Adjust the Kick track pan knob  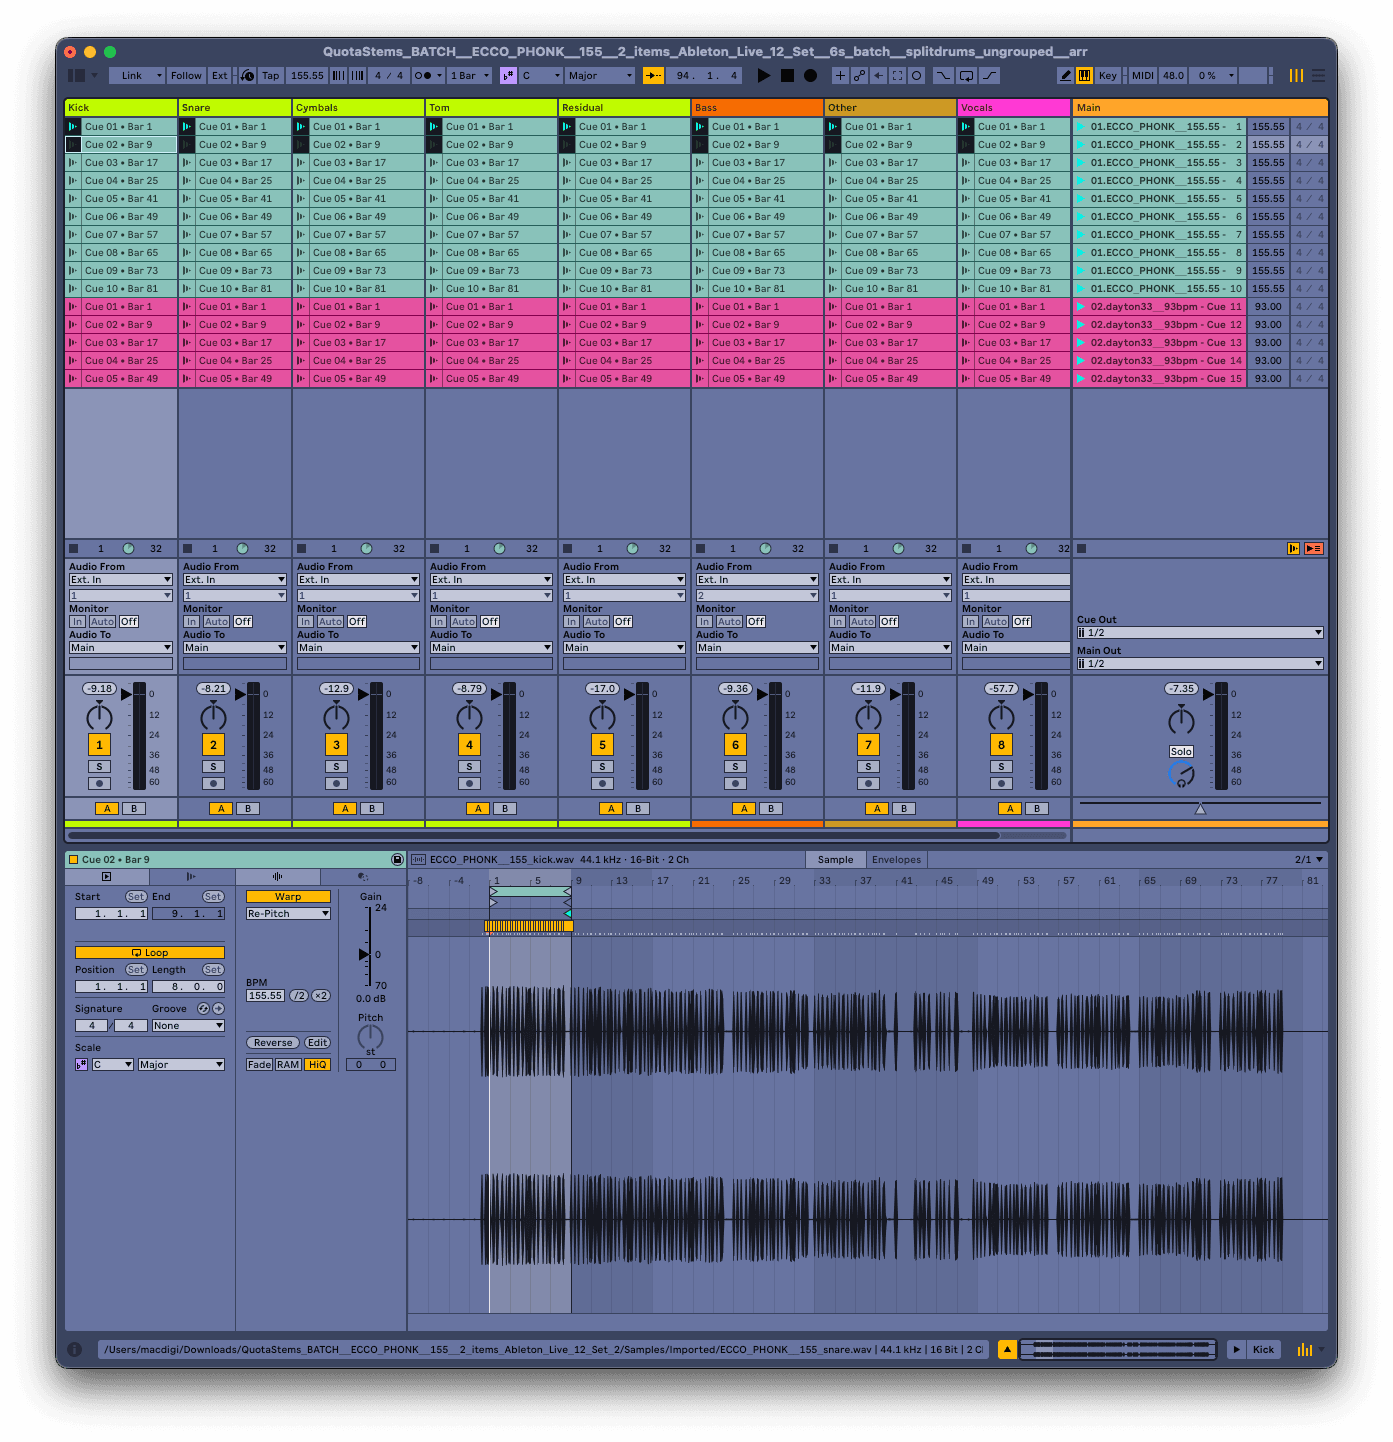click(99, 716)
